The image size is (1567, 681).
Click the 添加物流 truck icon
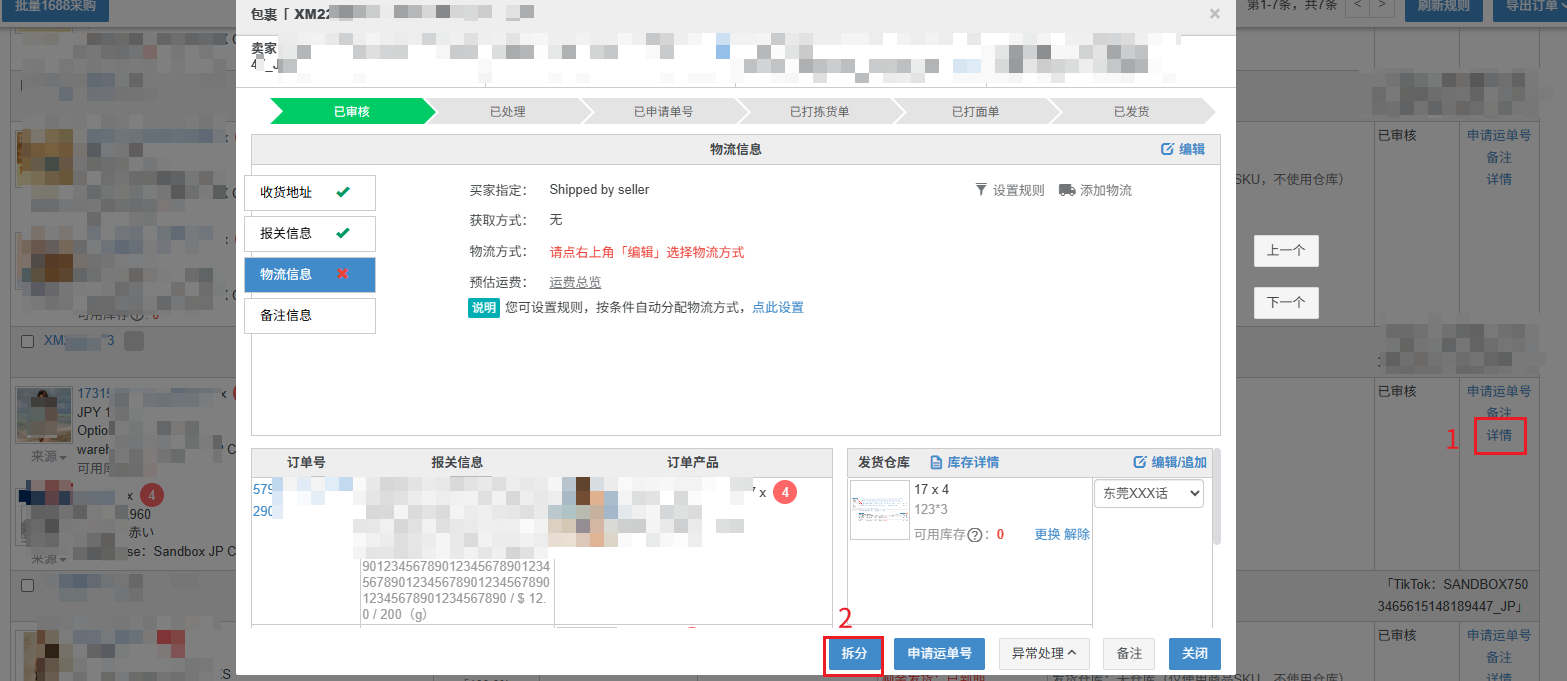[x=1067, y=190]
